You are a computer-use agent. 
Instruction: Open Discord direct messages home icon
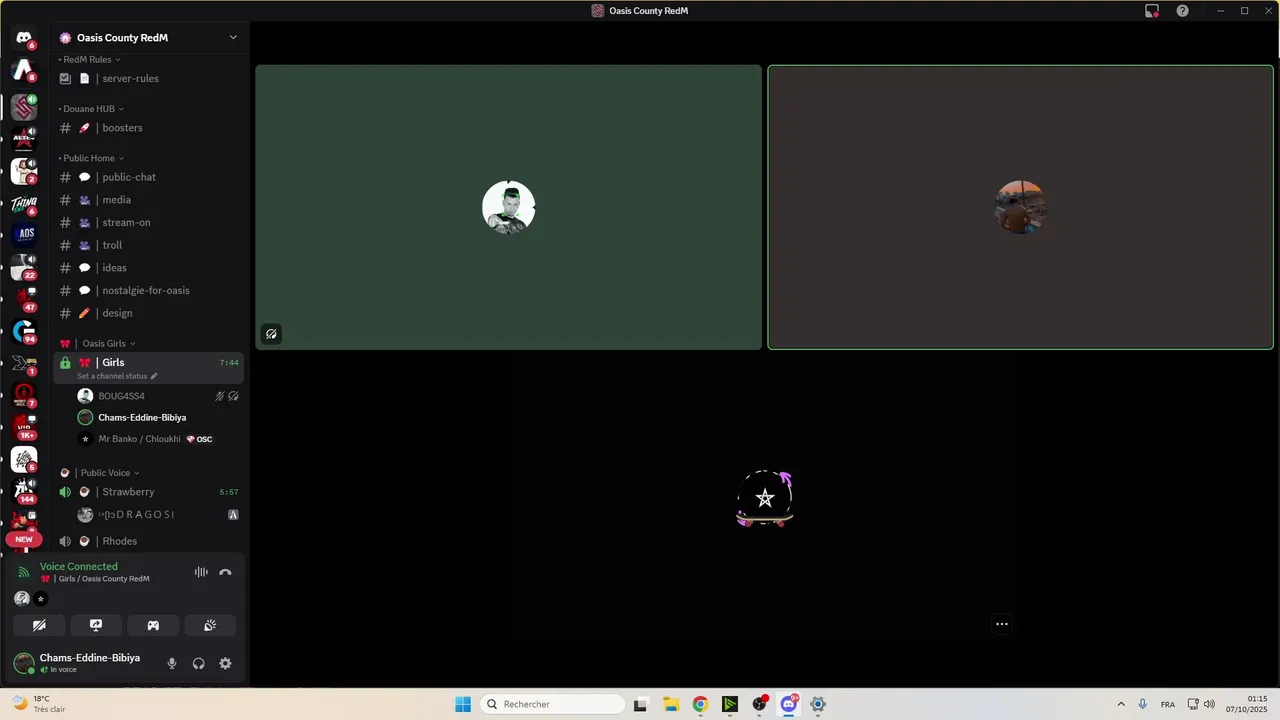24,38
